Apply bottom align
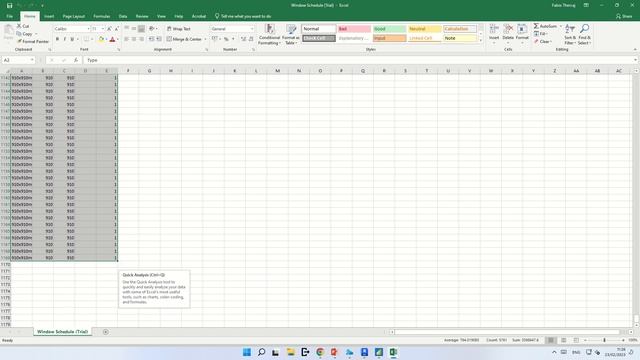The height and width of the screenshot is (360, 640). click(x=141, y=29)
